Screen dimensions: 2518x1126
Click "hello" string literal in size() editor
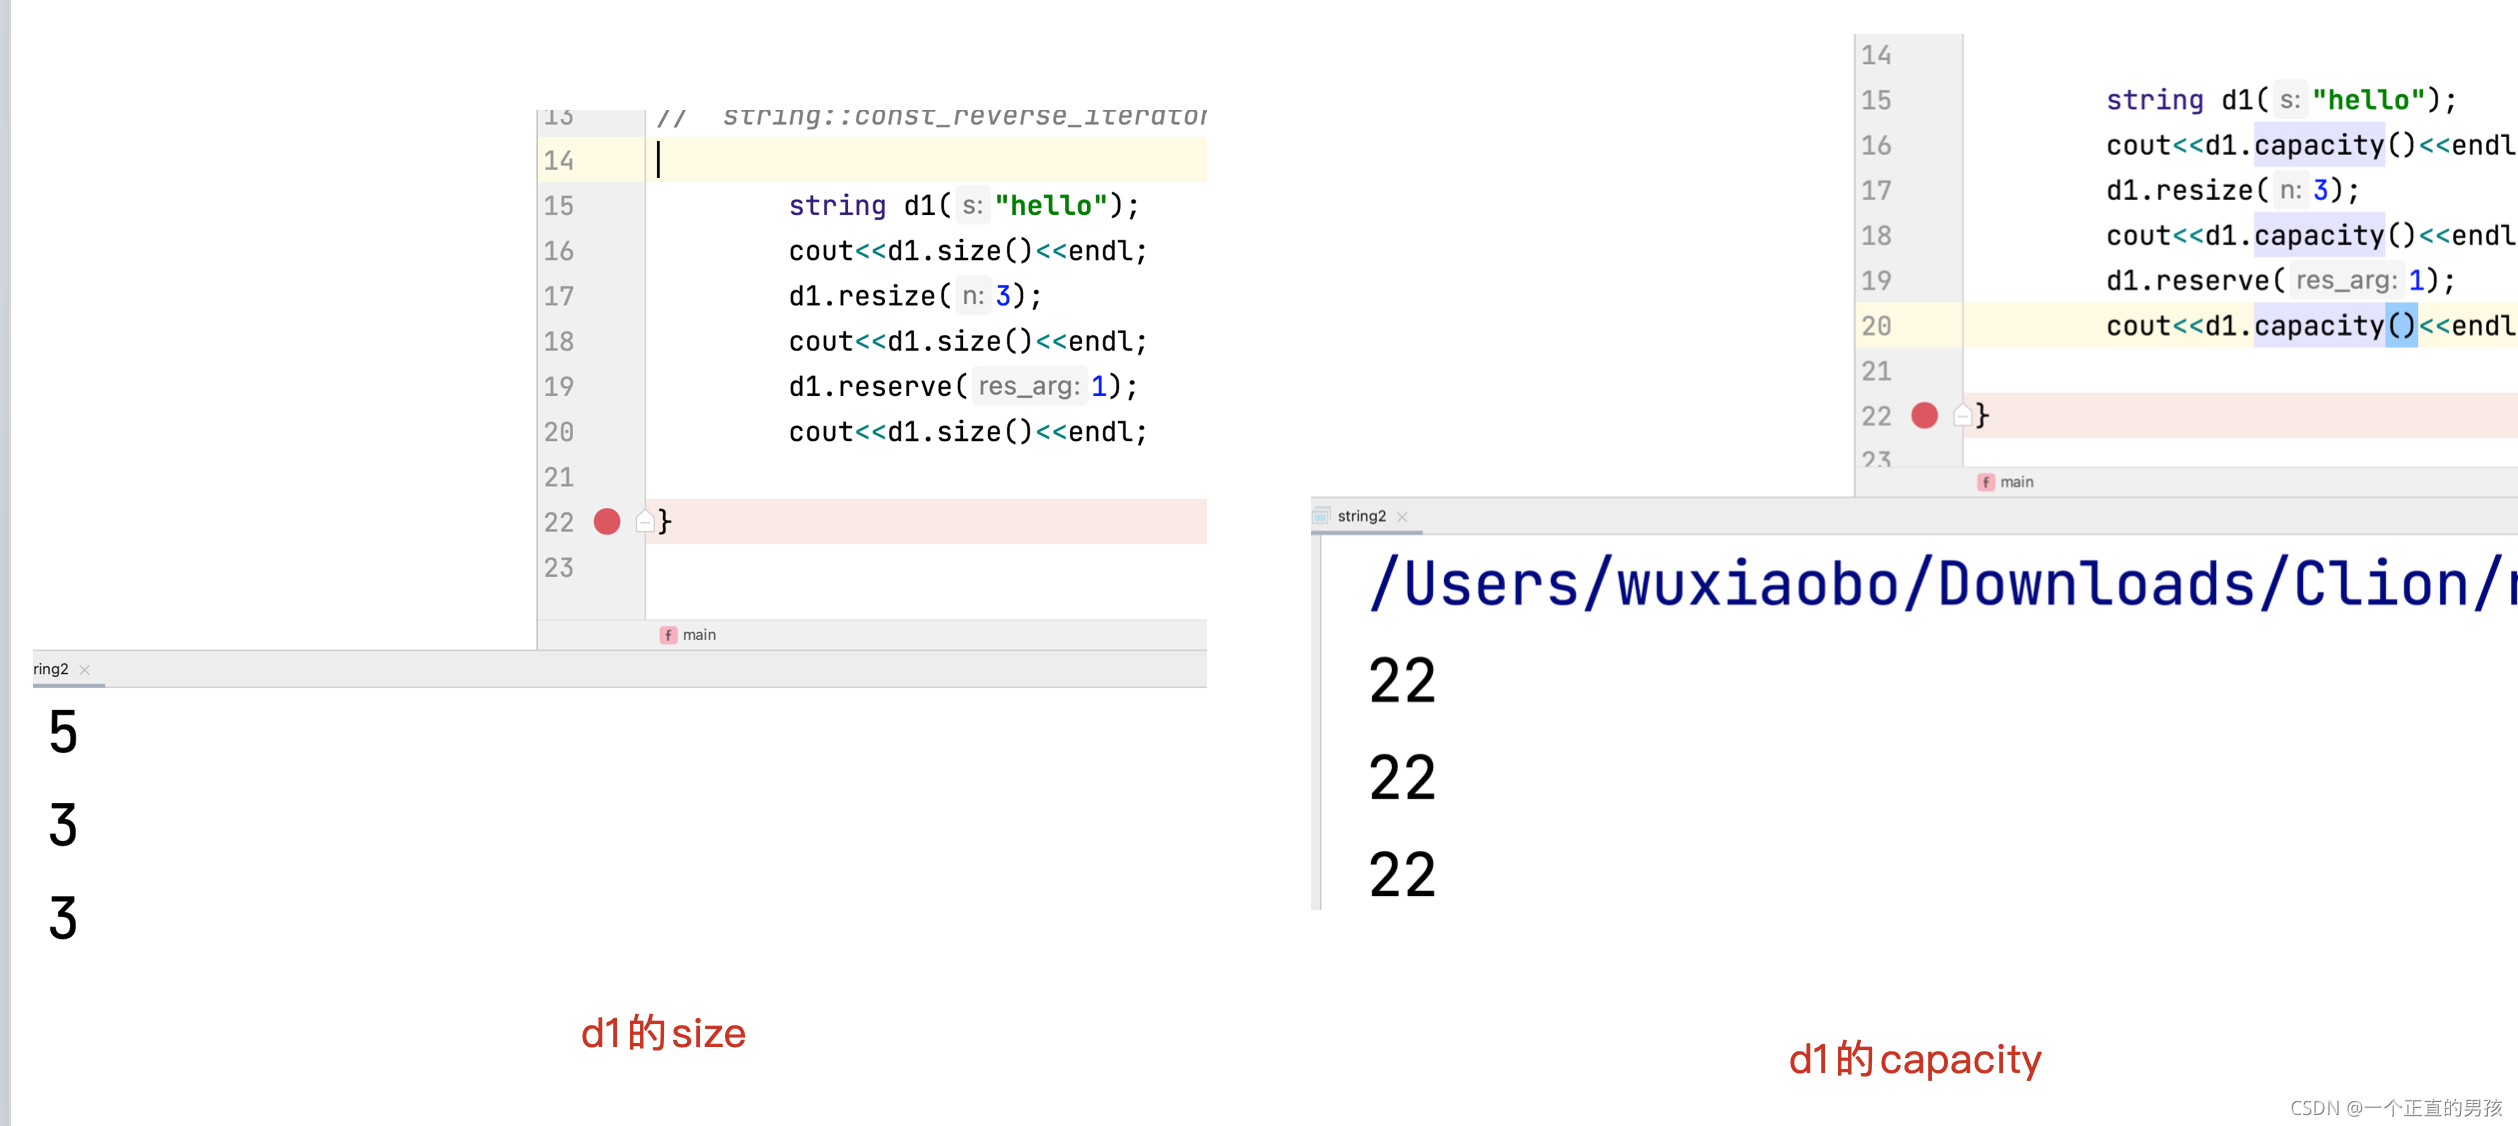(x=1050, y=205)
